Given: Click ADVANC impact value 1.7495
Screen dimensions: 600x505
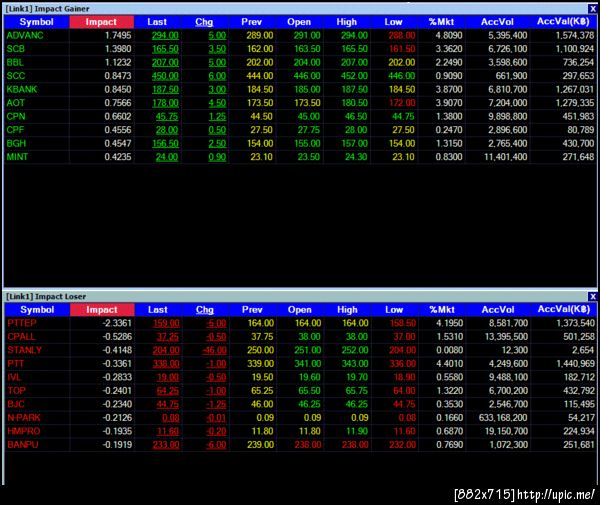Looking at the screenshot, I should pos(118,36).
